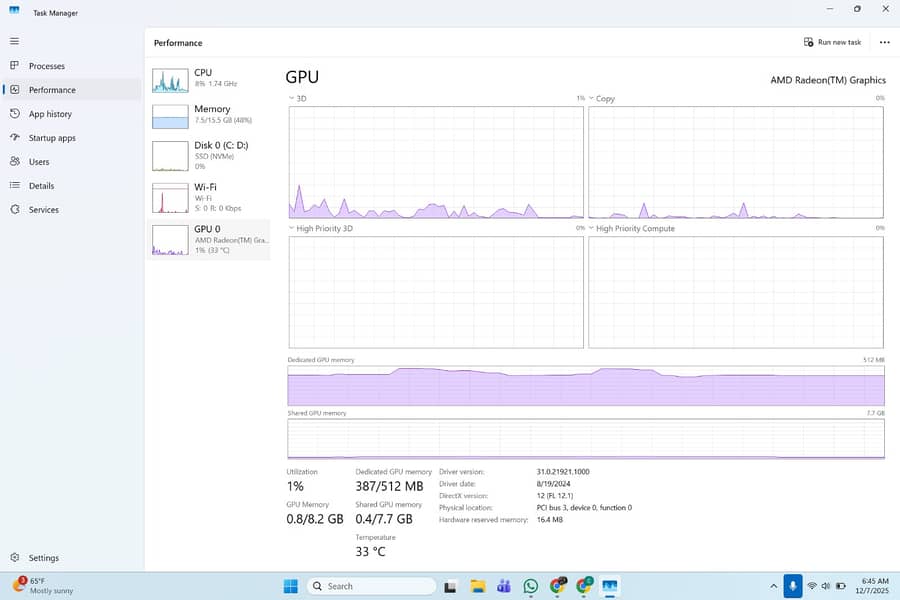Image resolution: width=900 pixels, height=600 pixels.
Task: Open WhatsApp from the taskbar
Action: pos(530,586)
